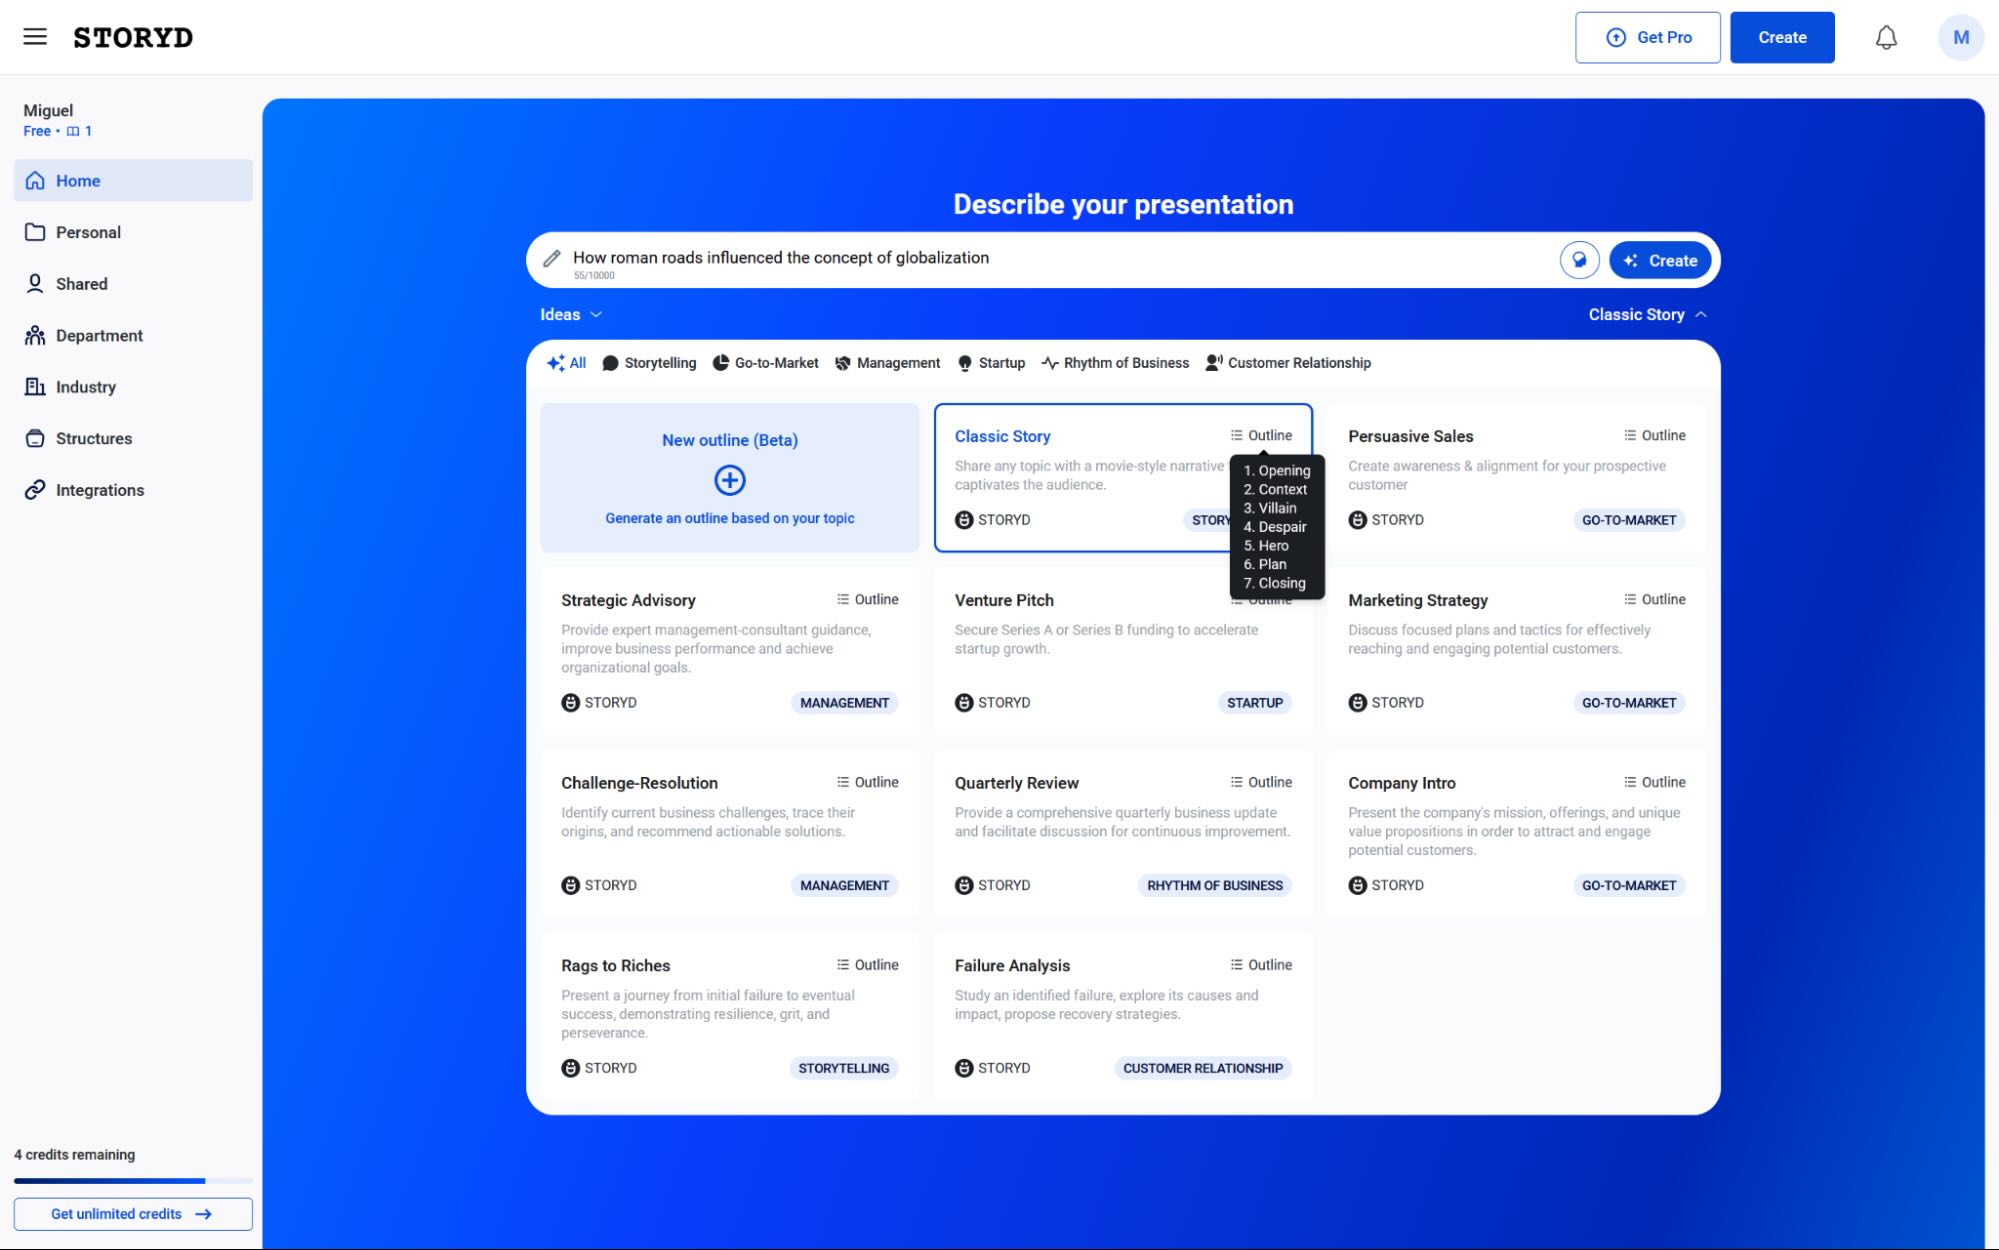Open the notifications bell
Screen dimensions: 1999x1250
click(x=1887, y=37)
